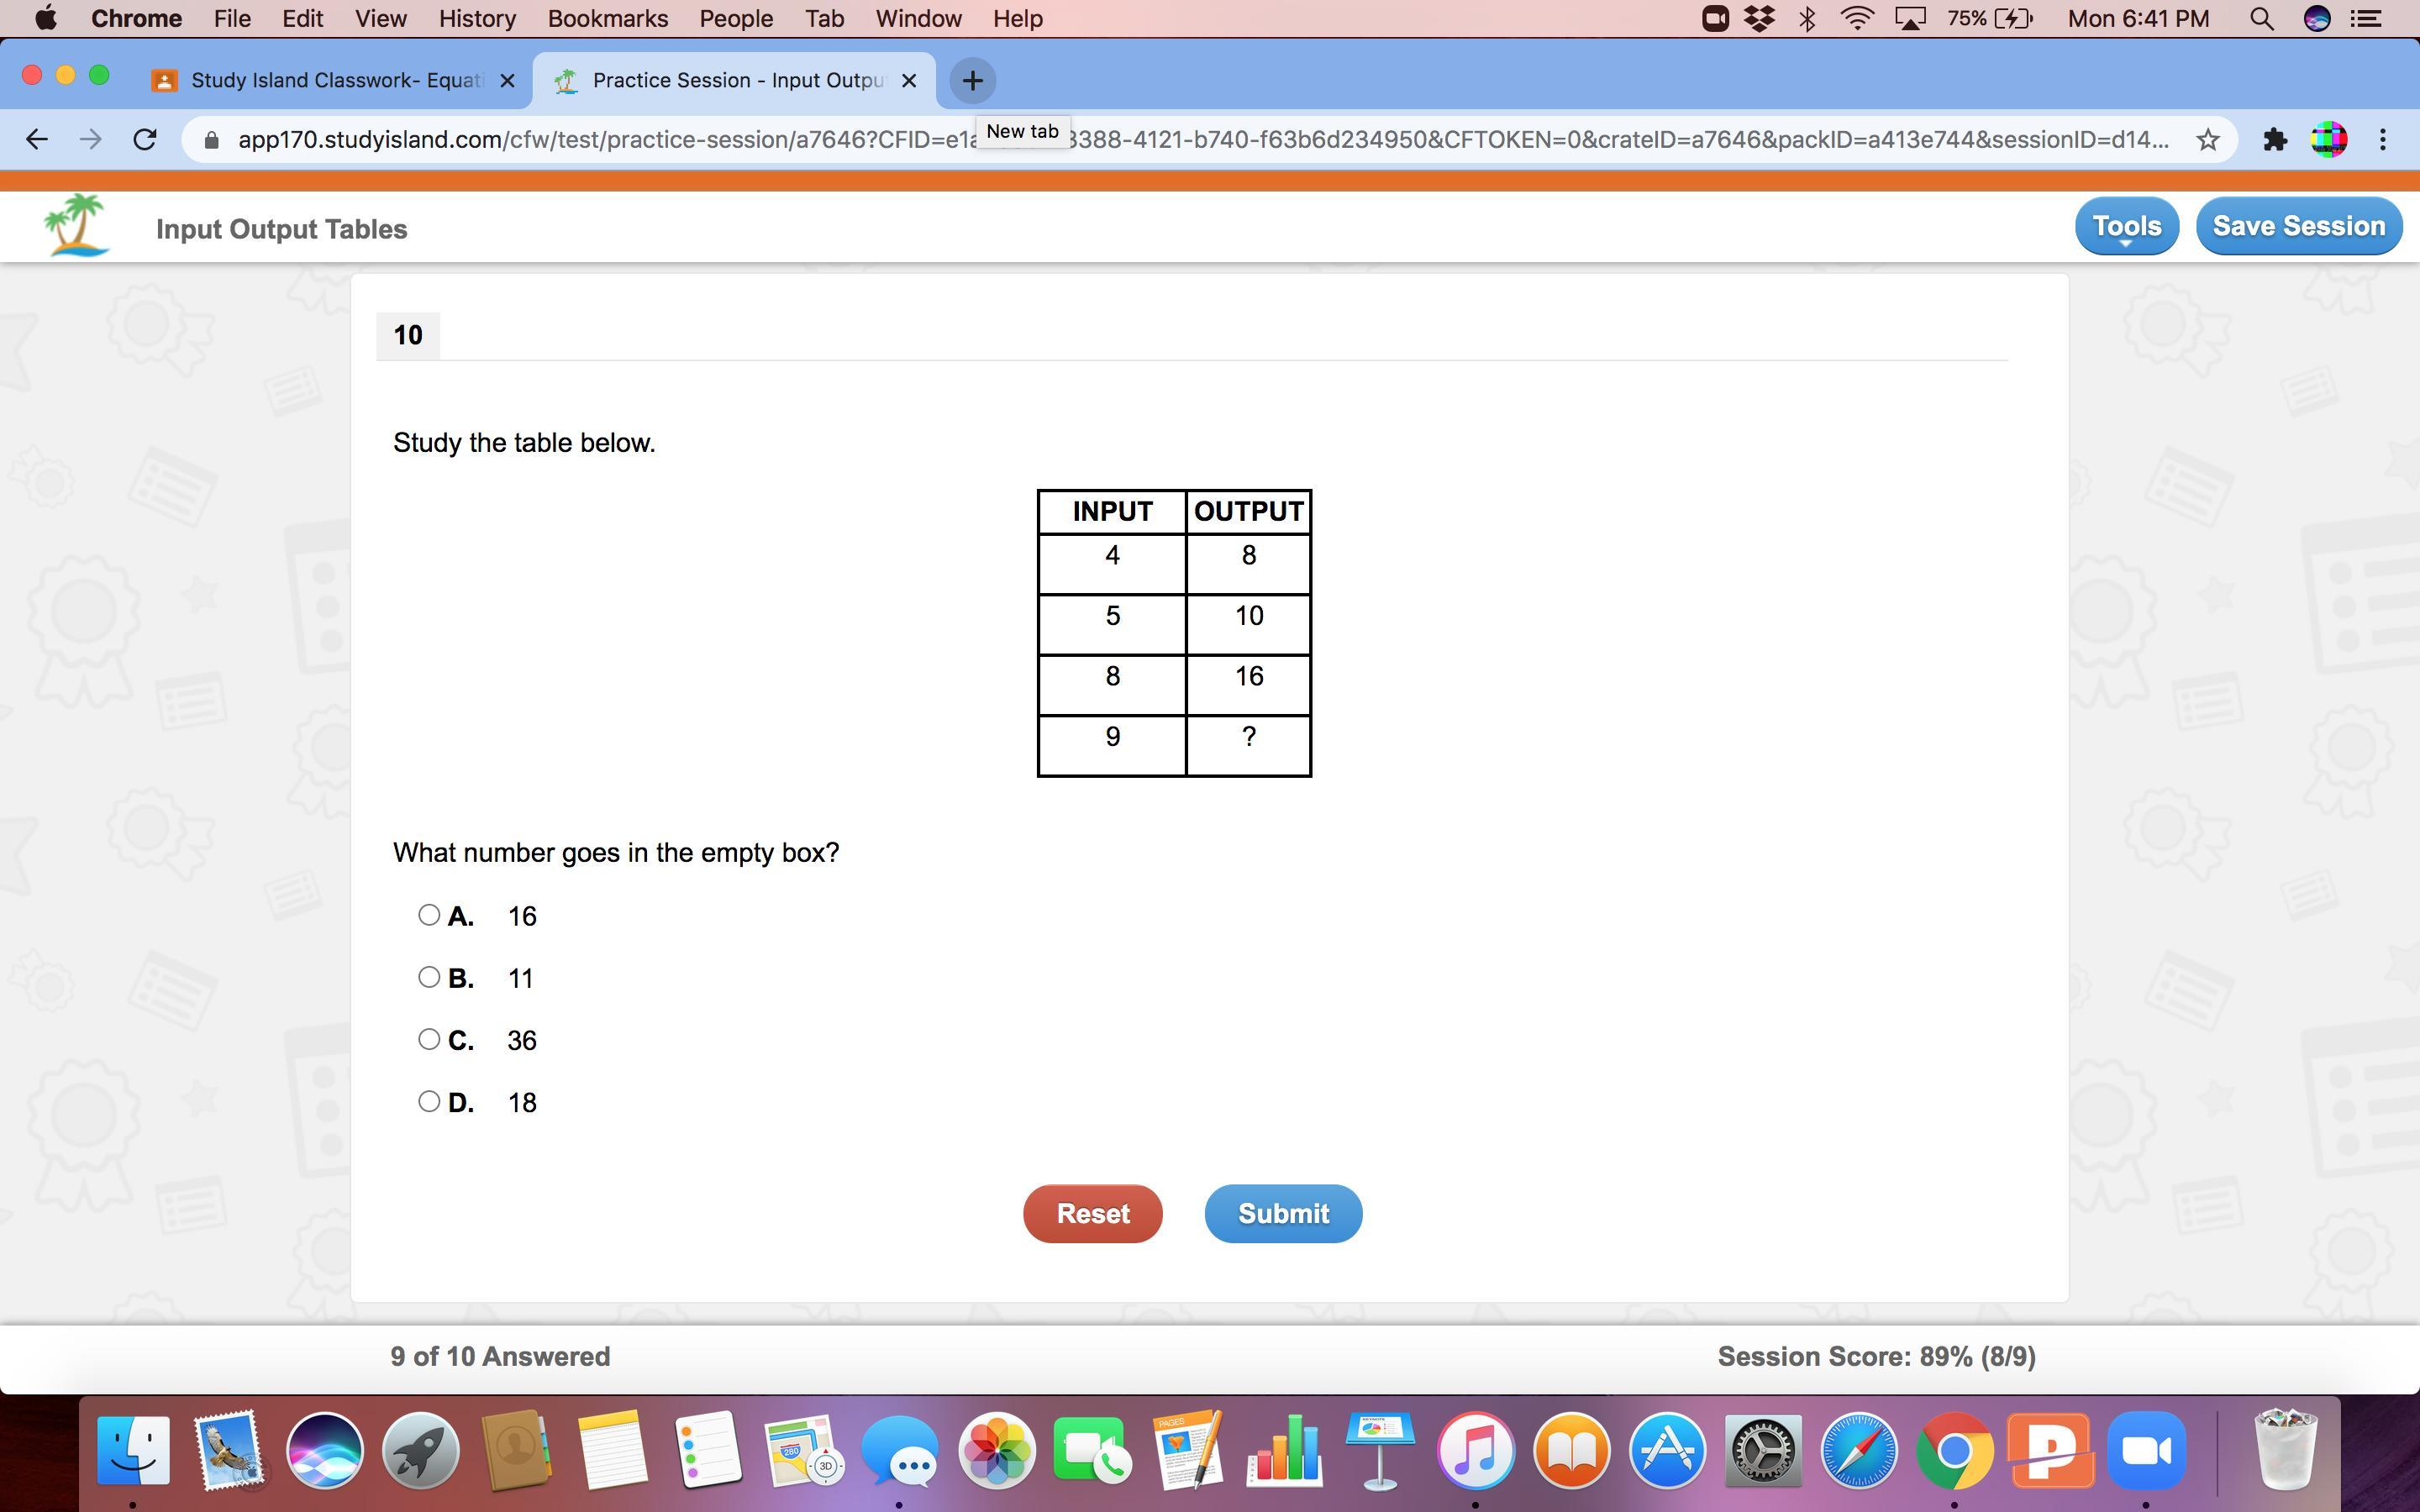Go back using the back arrow
Viewport: 2420px width, 1512px height.
click(x=37, y=139)
